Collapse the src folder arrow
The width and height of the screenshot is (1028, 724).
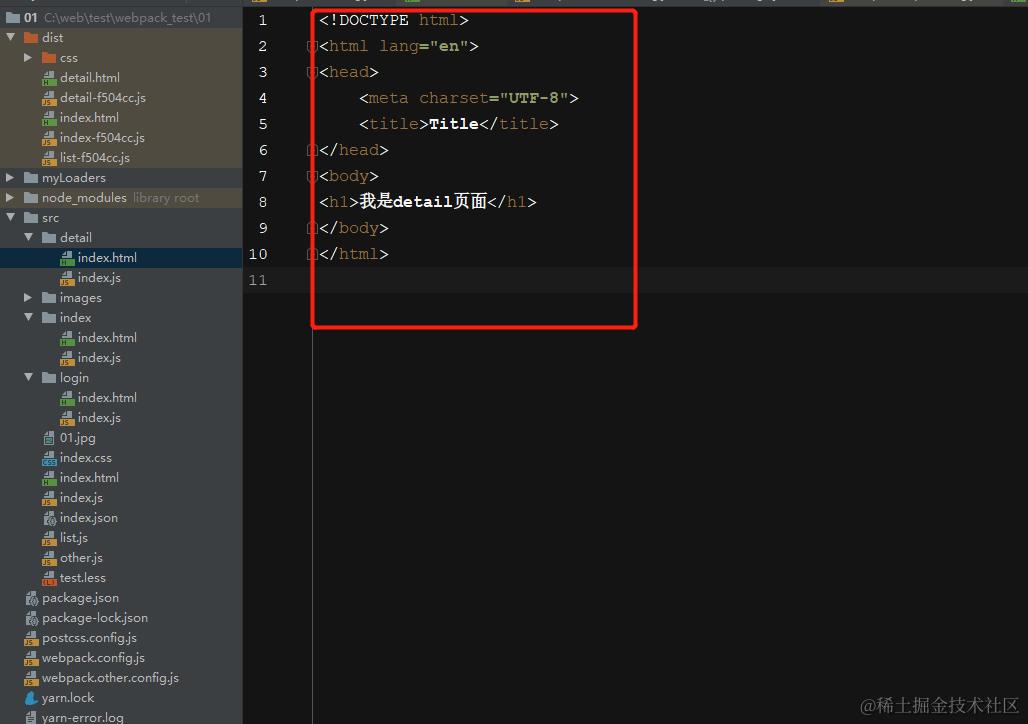click(x=10, y=217)
